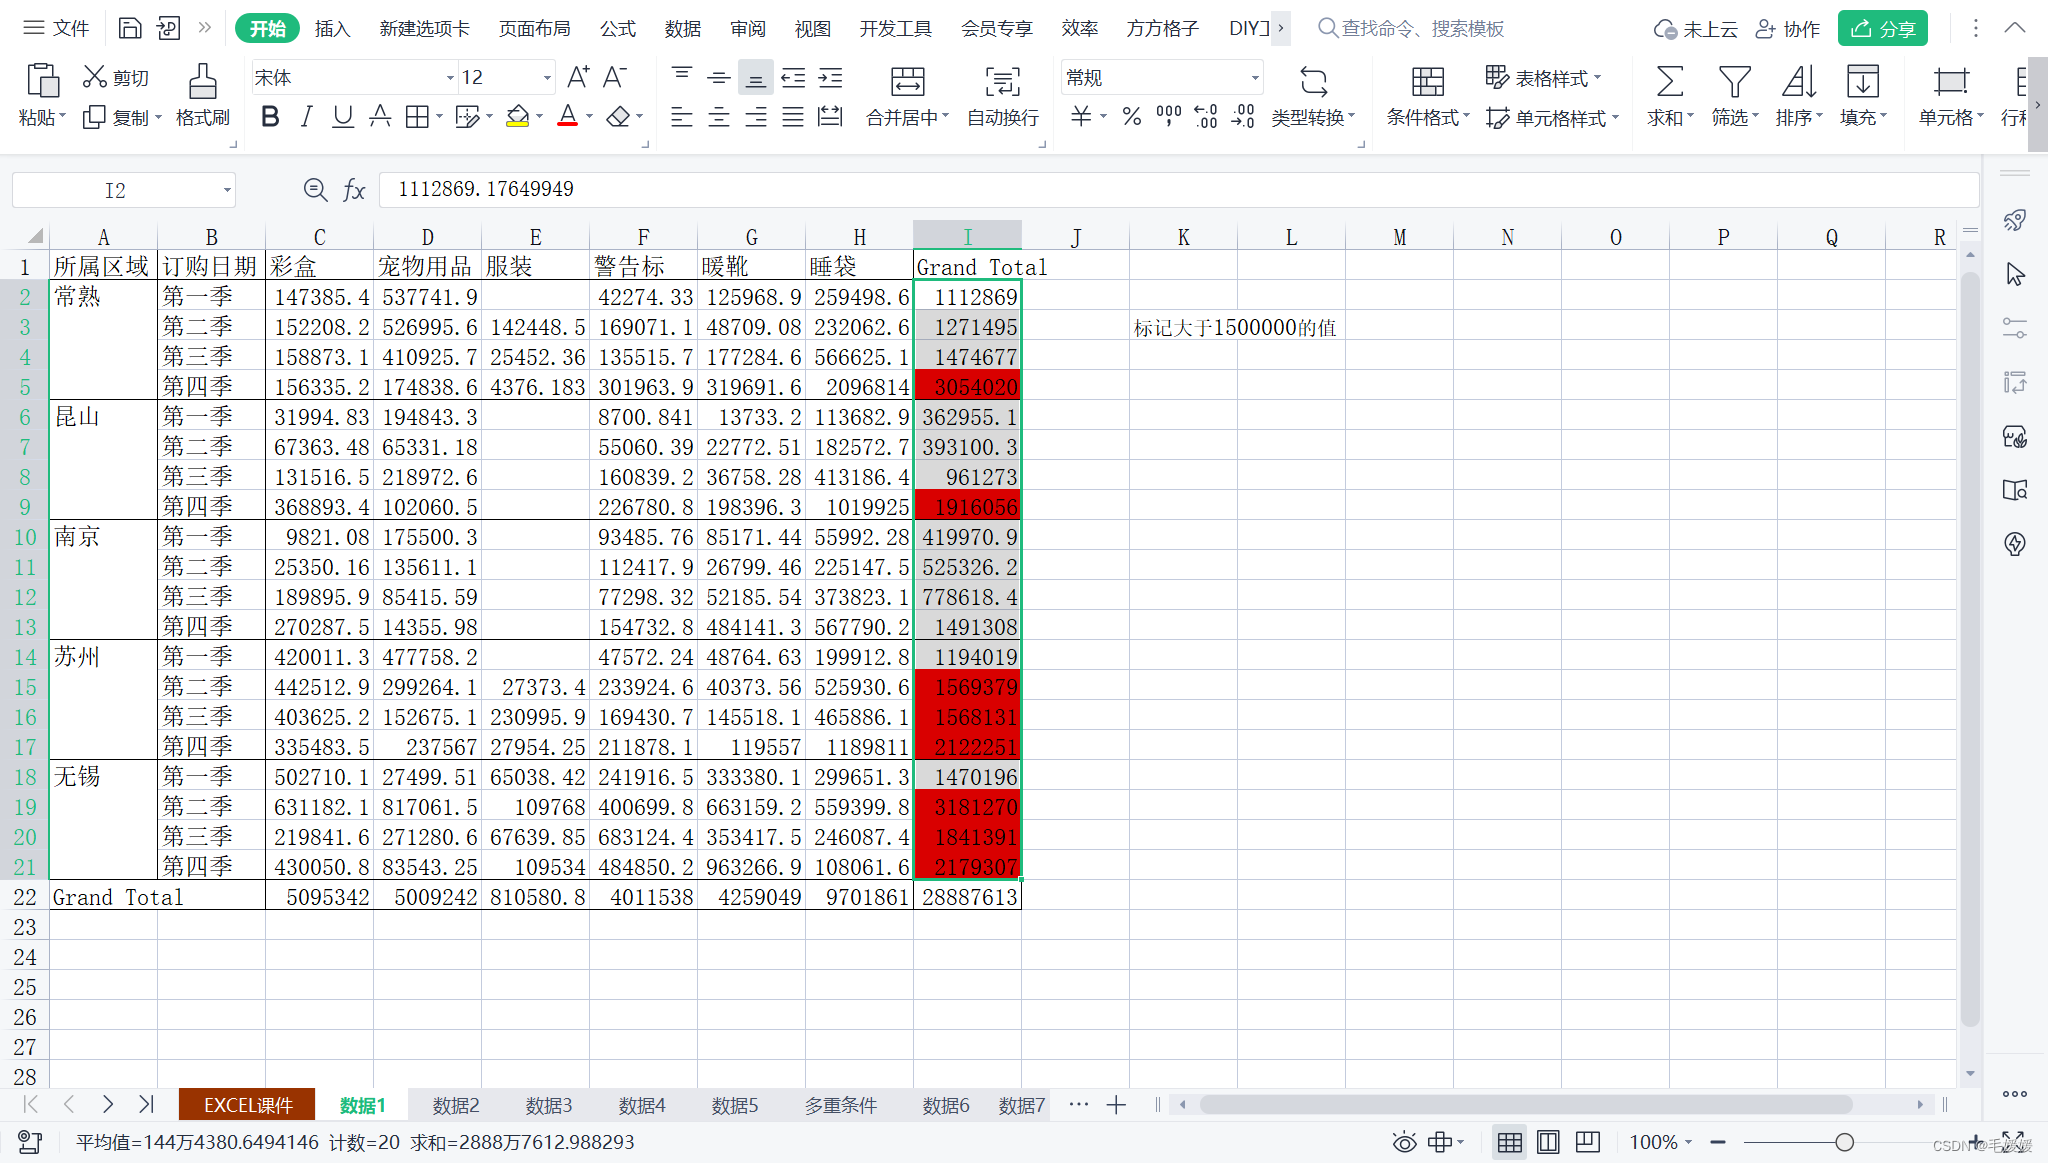Click the AutoSum (求和) sigma icon
Viewport: 2048px width, 1163px height.
coord(1669,82)
